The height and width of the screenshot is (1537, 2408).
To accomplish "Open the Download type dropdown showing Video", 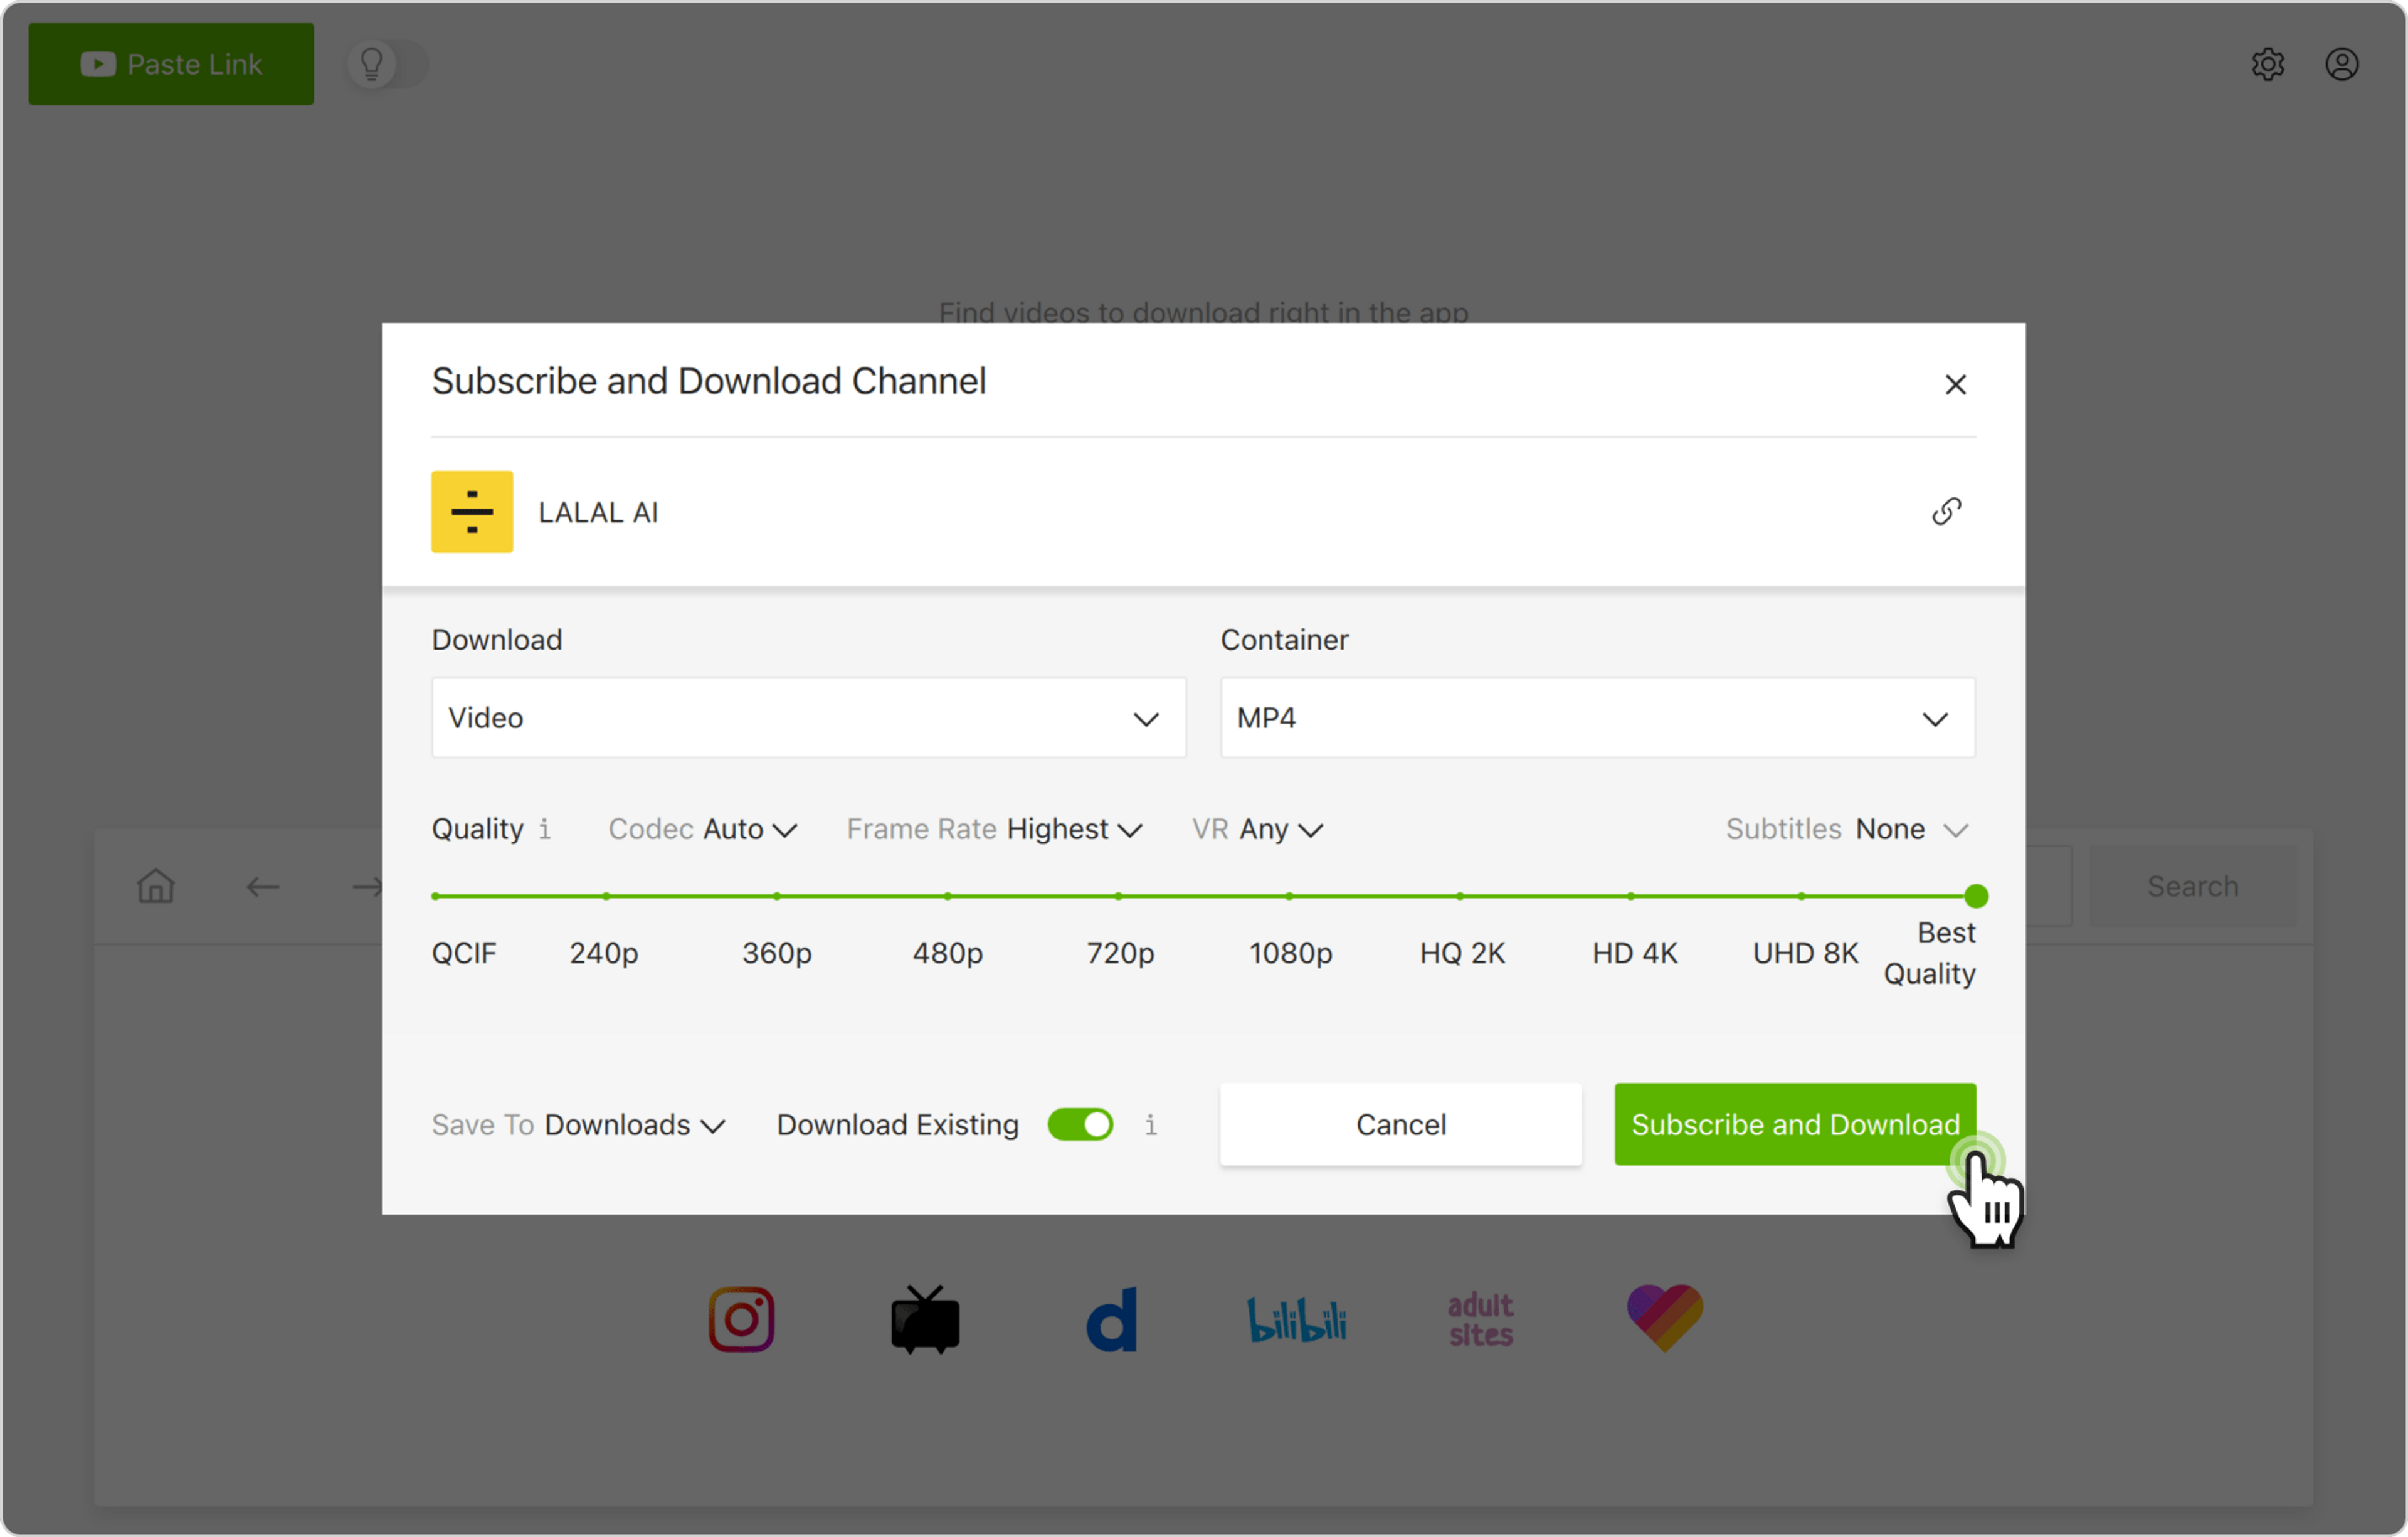I will 808,718.
